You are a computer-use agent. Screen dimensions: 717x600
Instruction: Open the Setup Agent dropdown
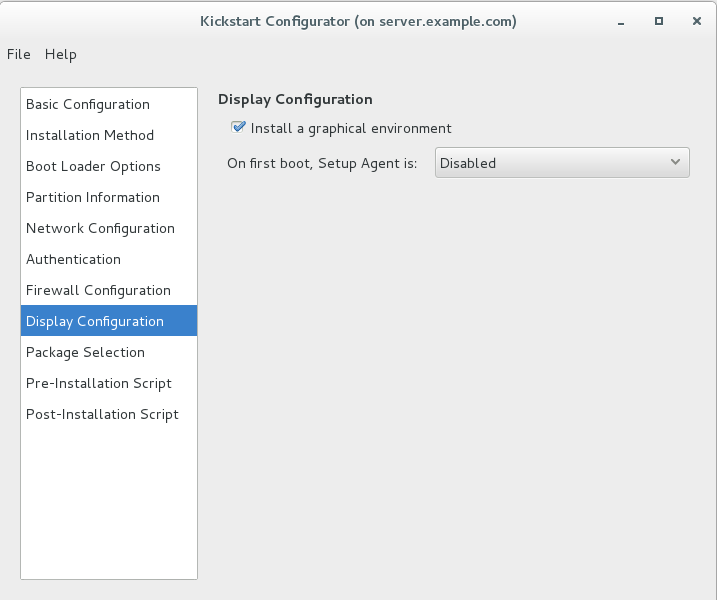point(562,163)
